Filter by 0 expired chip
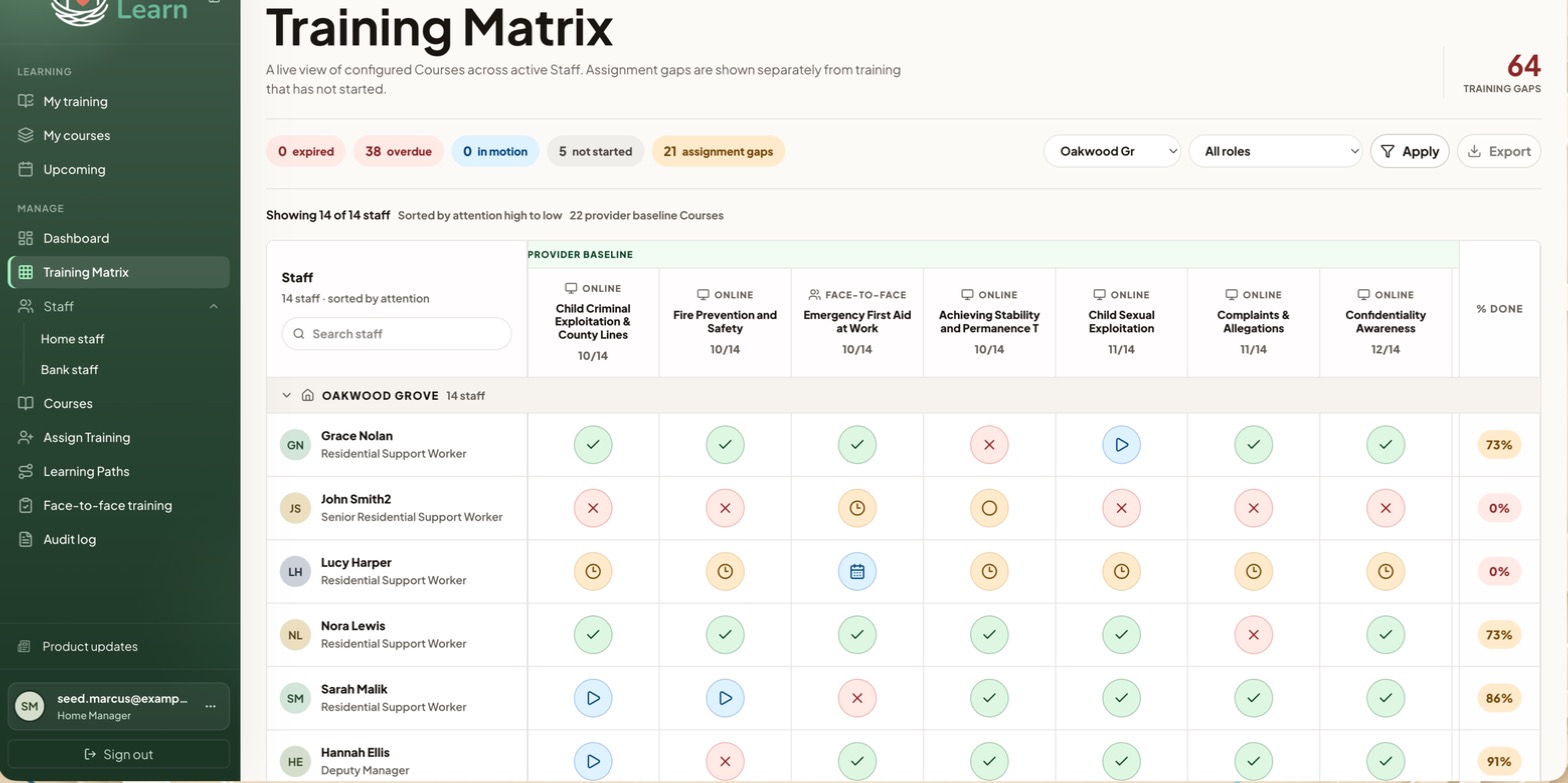The image size is (1568, 783). (x=306, y=151)
